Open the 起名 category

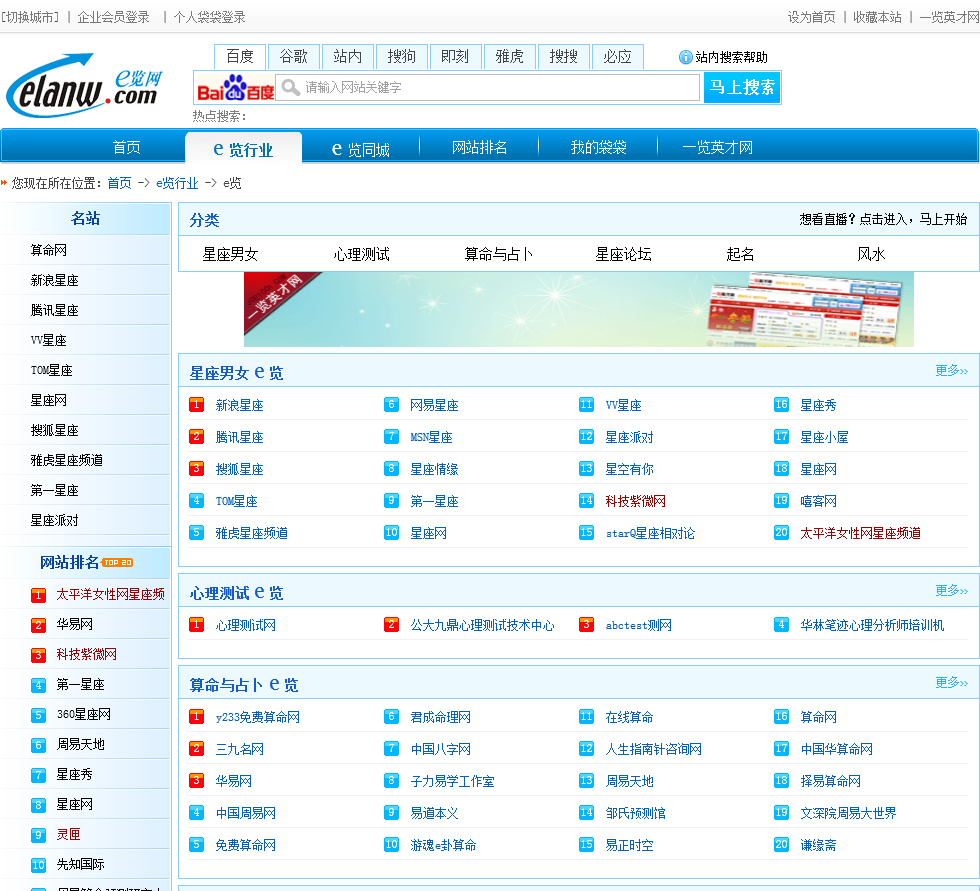[740, 254]
